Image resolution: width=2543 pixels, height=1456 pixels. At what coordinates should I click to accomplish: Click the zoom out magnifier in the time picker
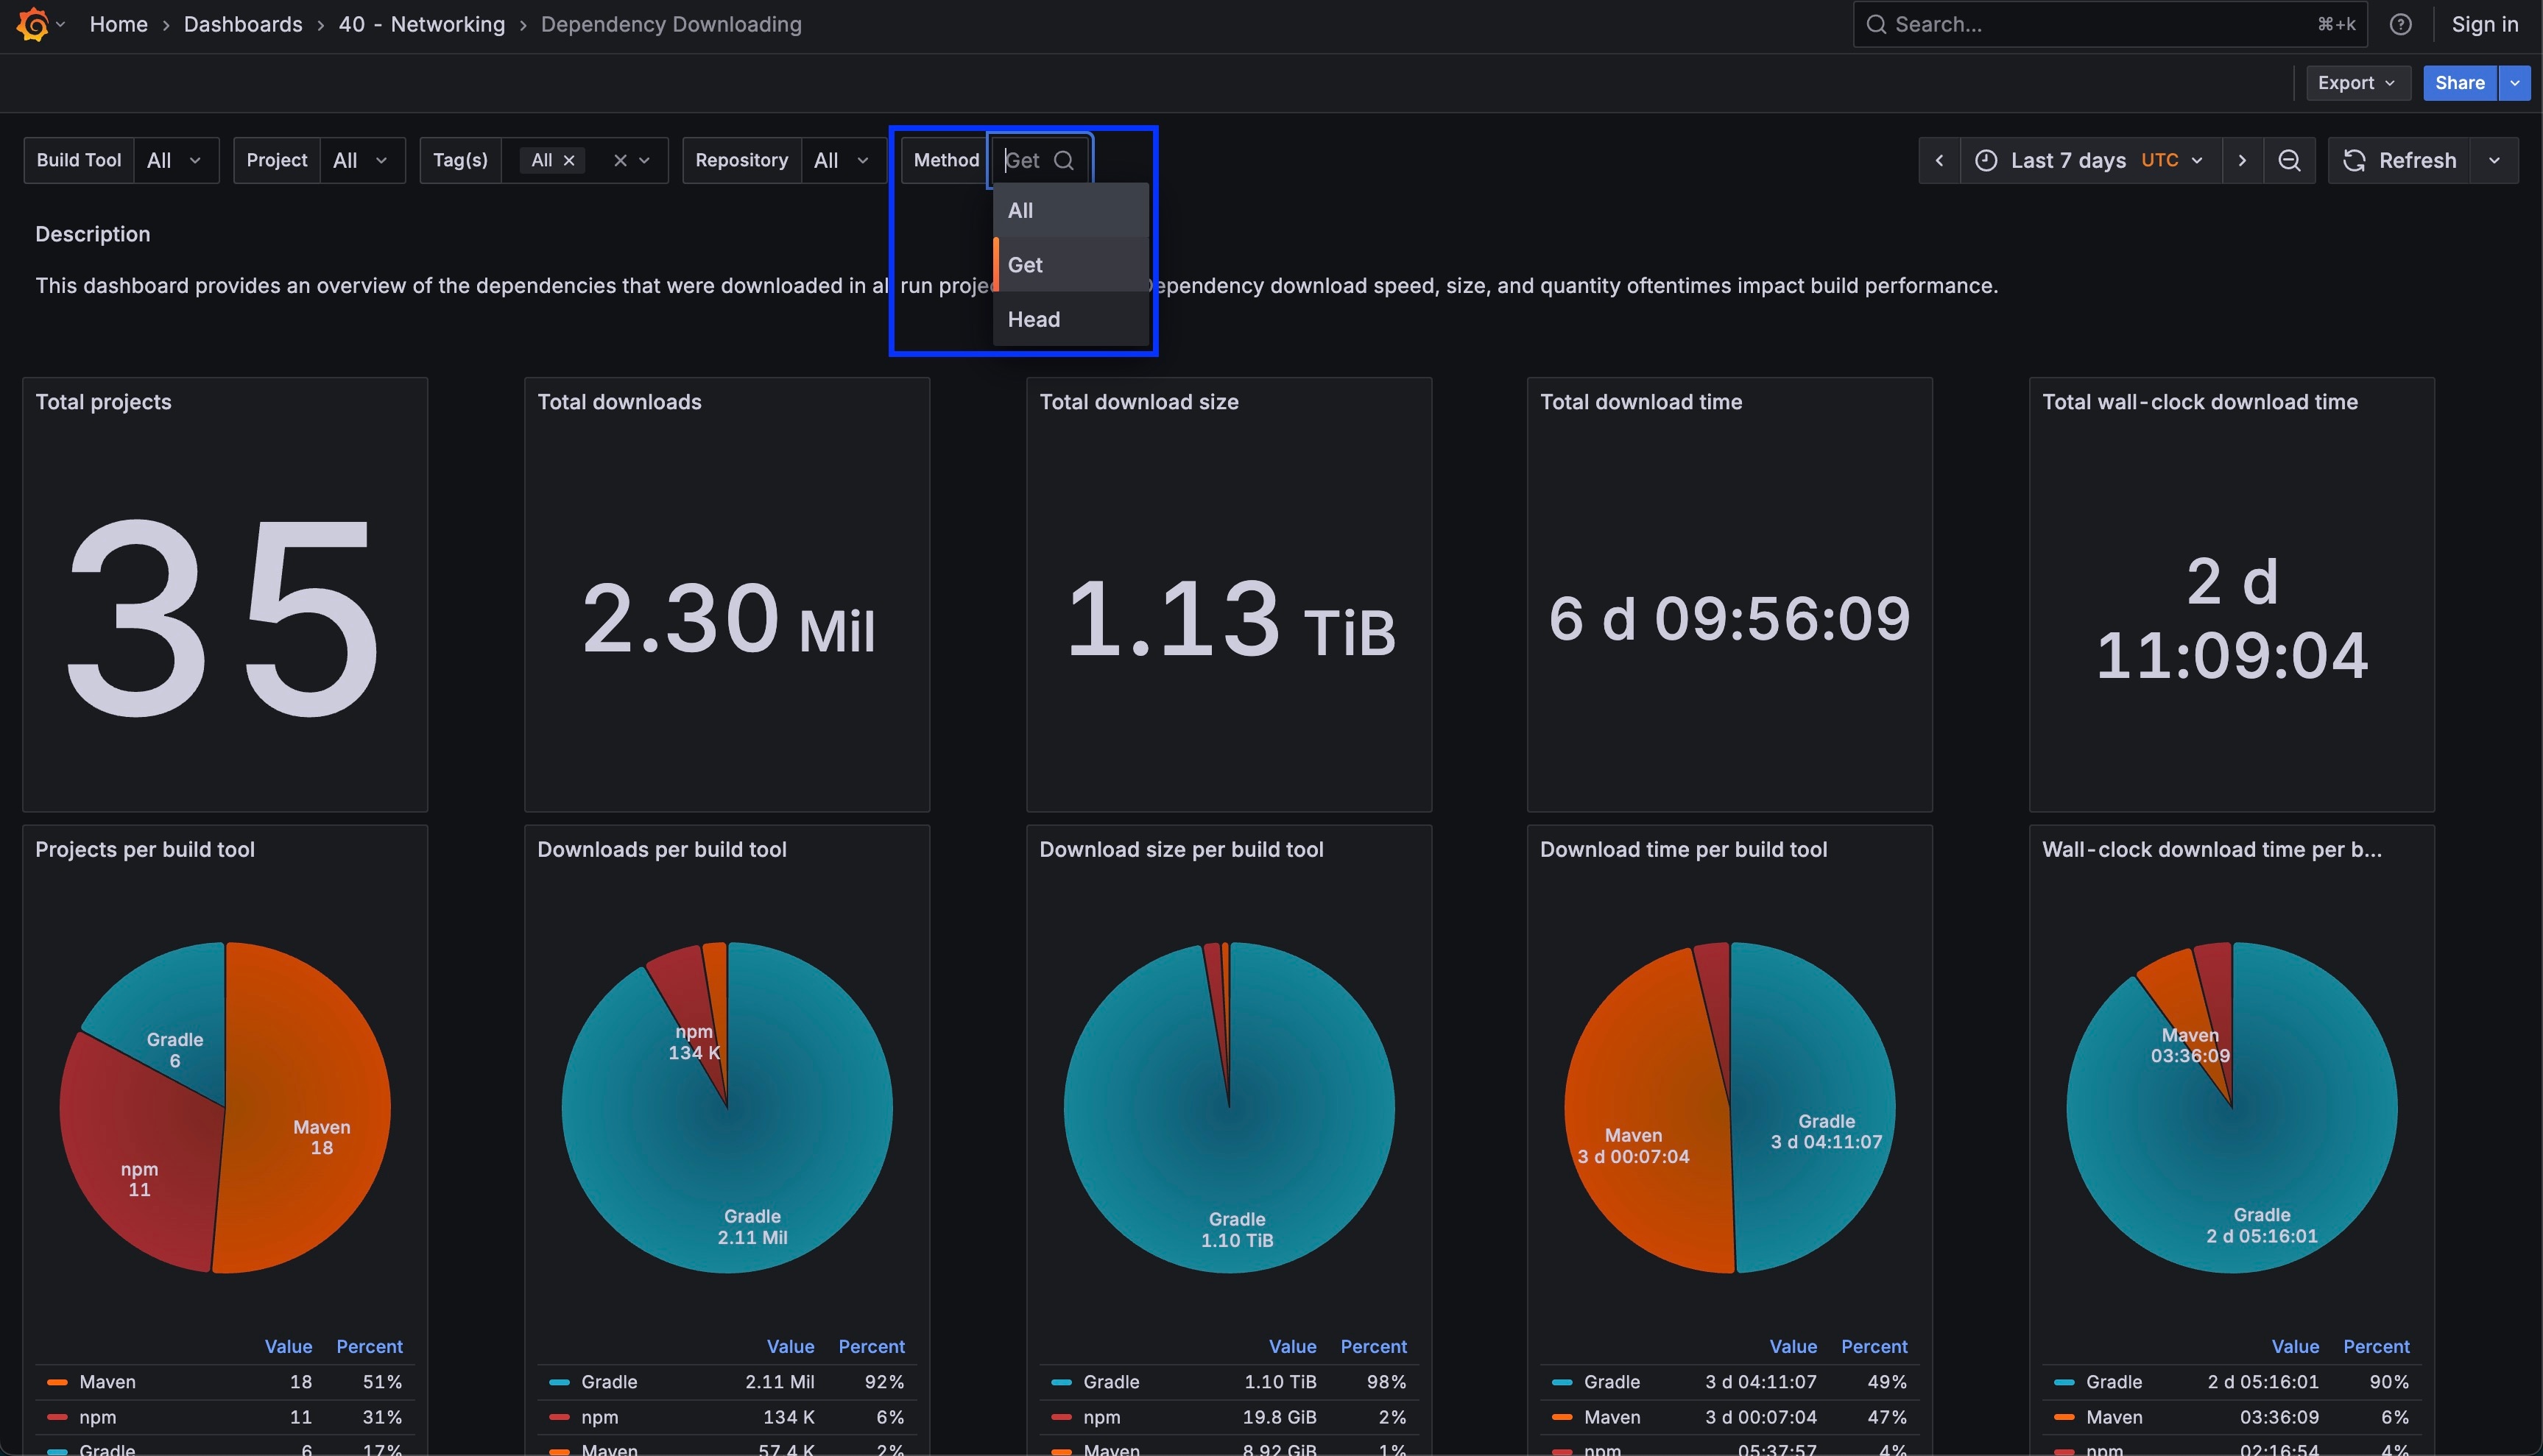2290,160
